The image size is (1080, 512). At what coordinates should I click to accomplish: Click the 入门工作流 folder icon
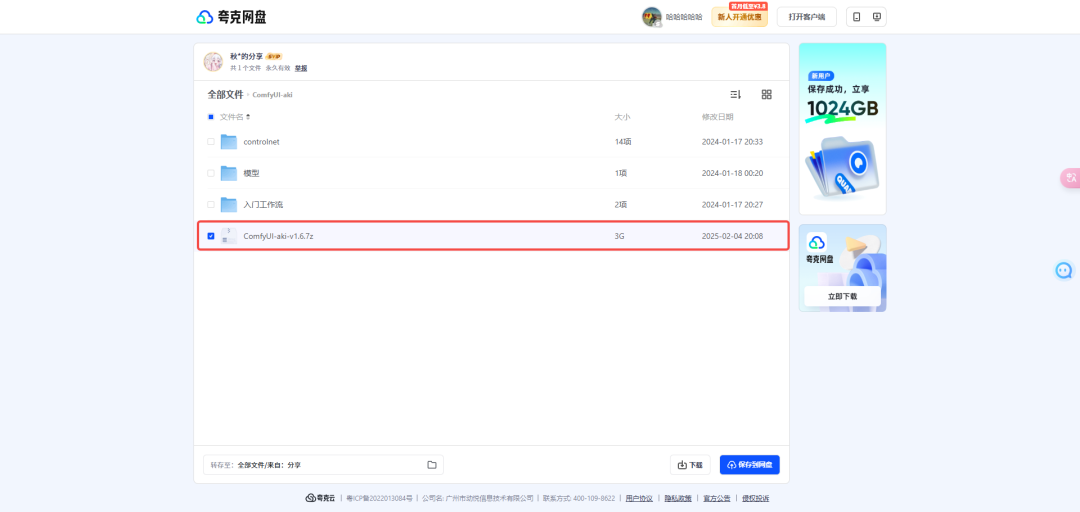coord(229,205)
